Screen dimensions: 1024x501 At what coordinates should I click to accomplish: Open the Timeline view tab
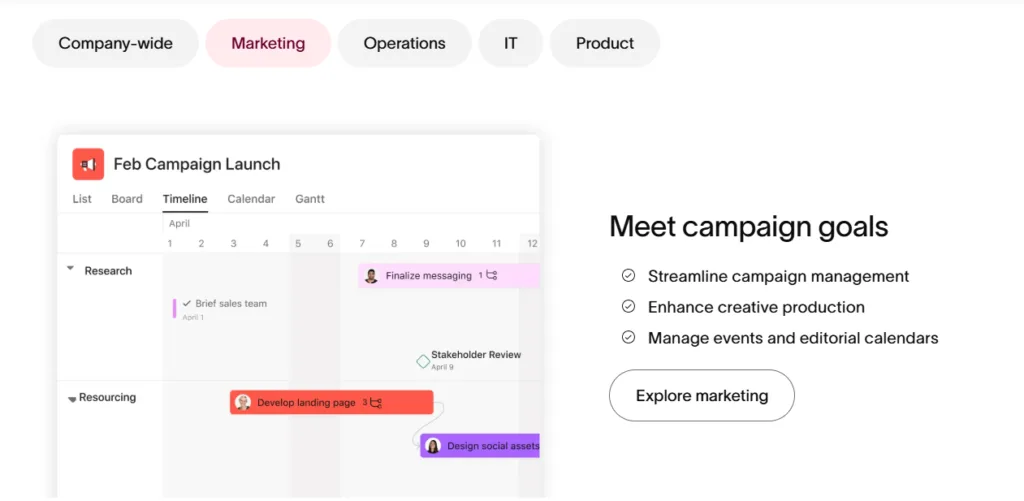(x=185, y=199)
